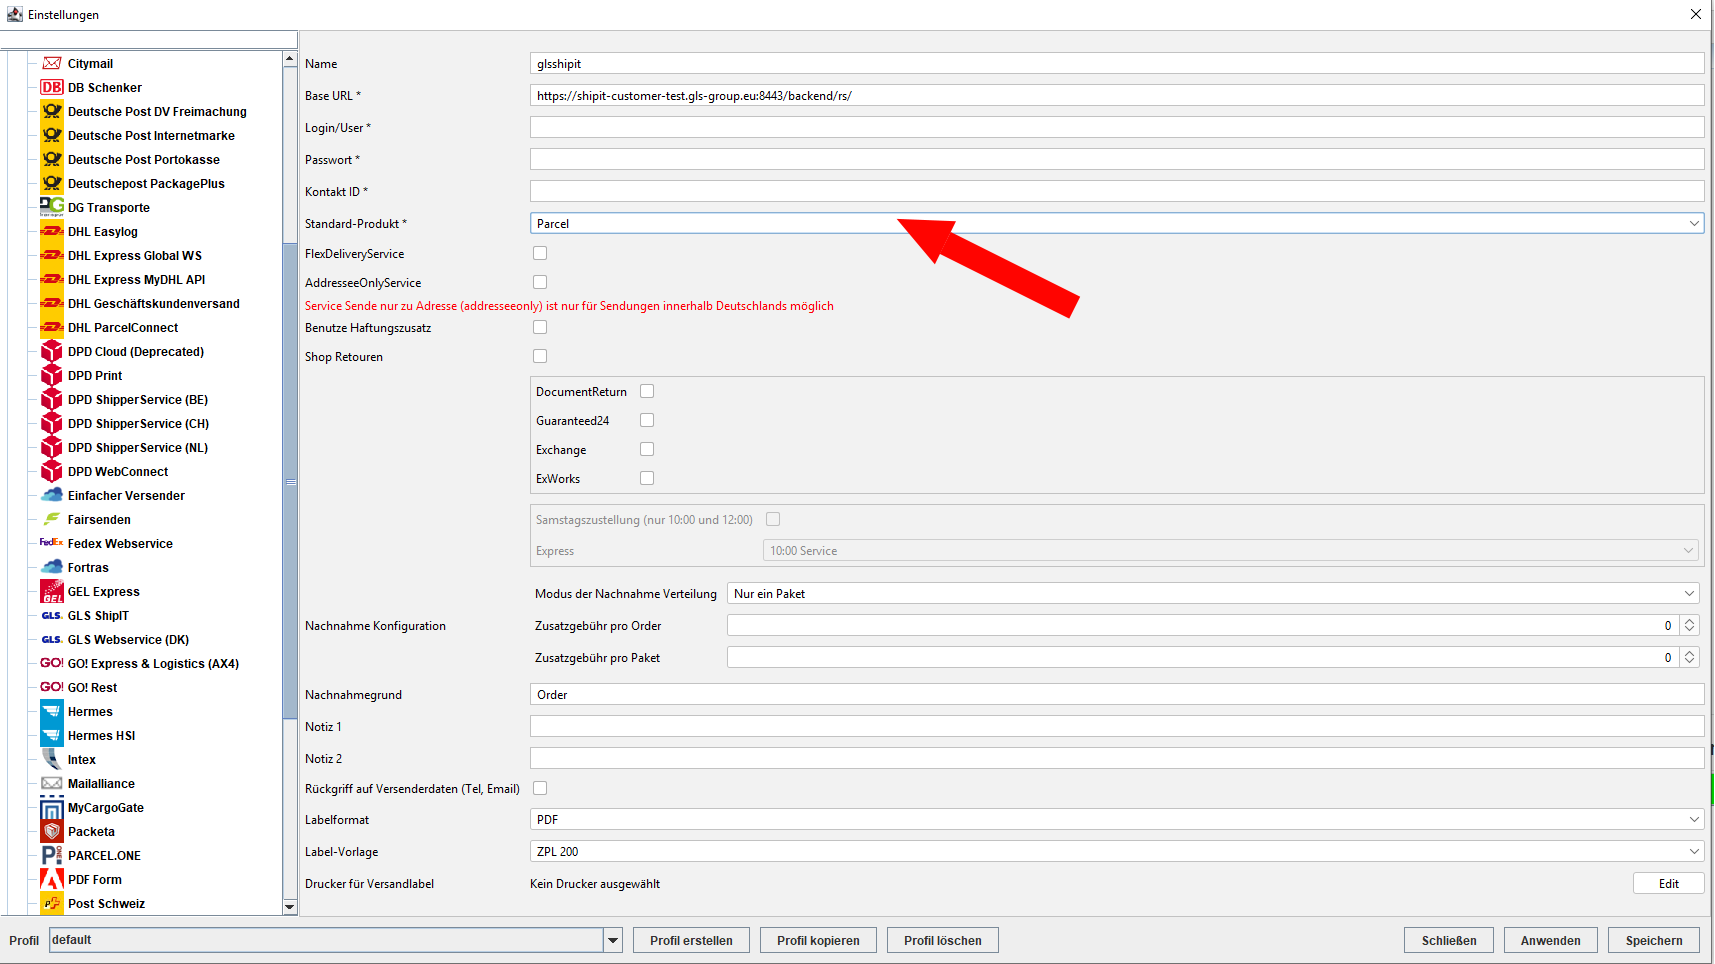This screenshot has height=964, width=1715.
Task: Open the Profil dropdown arrow
Action: 613,940
